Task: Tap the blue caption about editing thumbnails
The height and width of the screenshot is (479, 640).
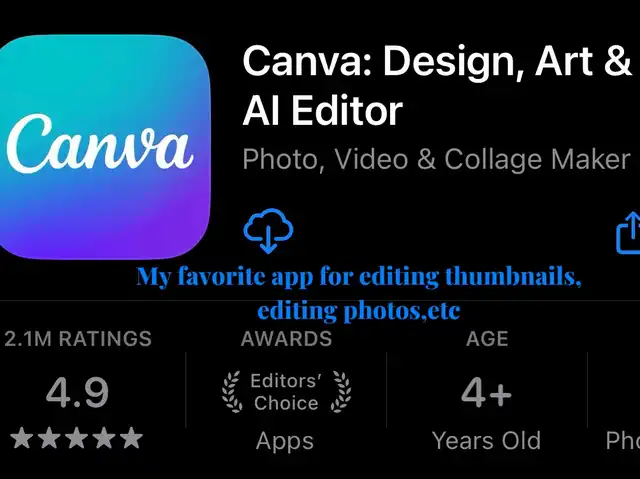Action: tap(359, 293)
